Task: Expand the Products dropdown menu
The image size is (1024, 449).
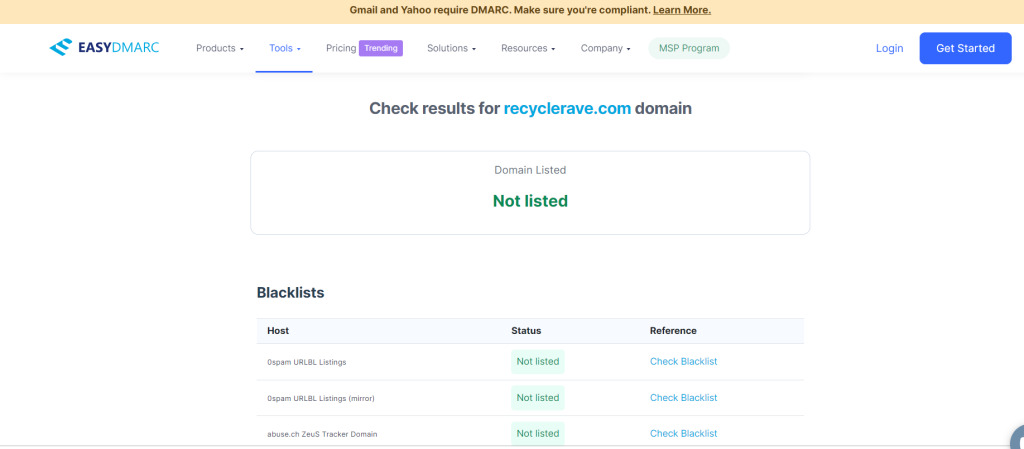Action: (219, 48)
